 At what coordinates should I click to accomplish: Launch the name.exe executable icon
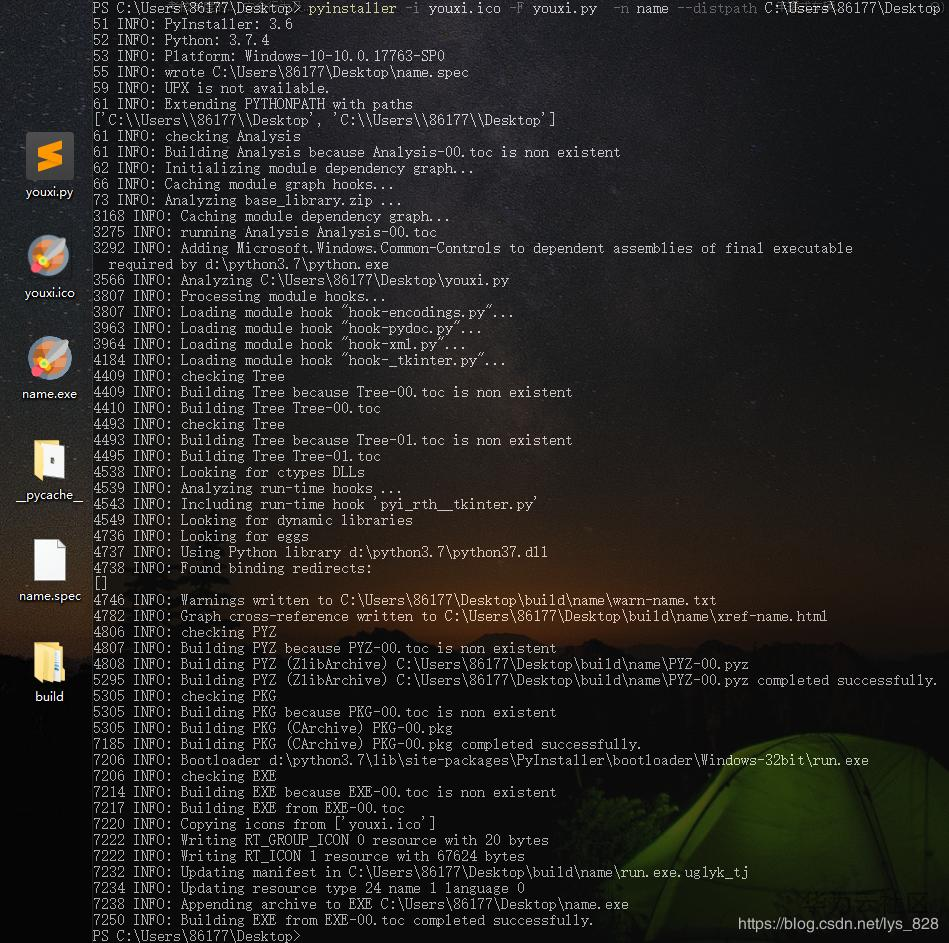click(48, 360)
